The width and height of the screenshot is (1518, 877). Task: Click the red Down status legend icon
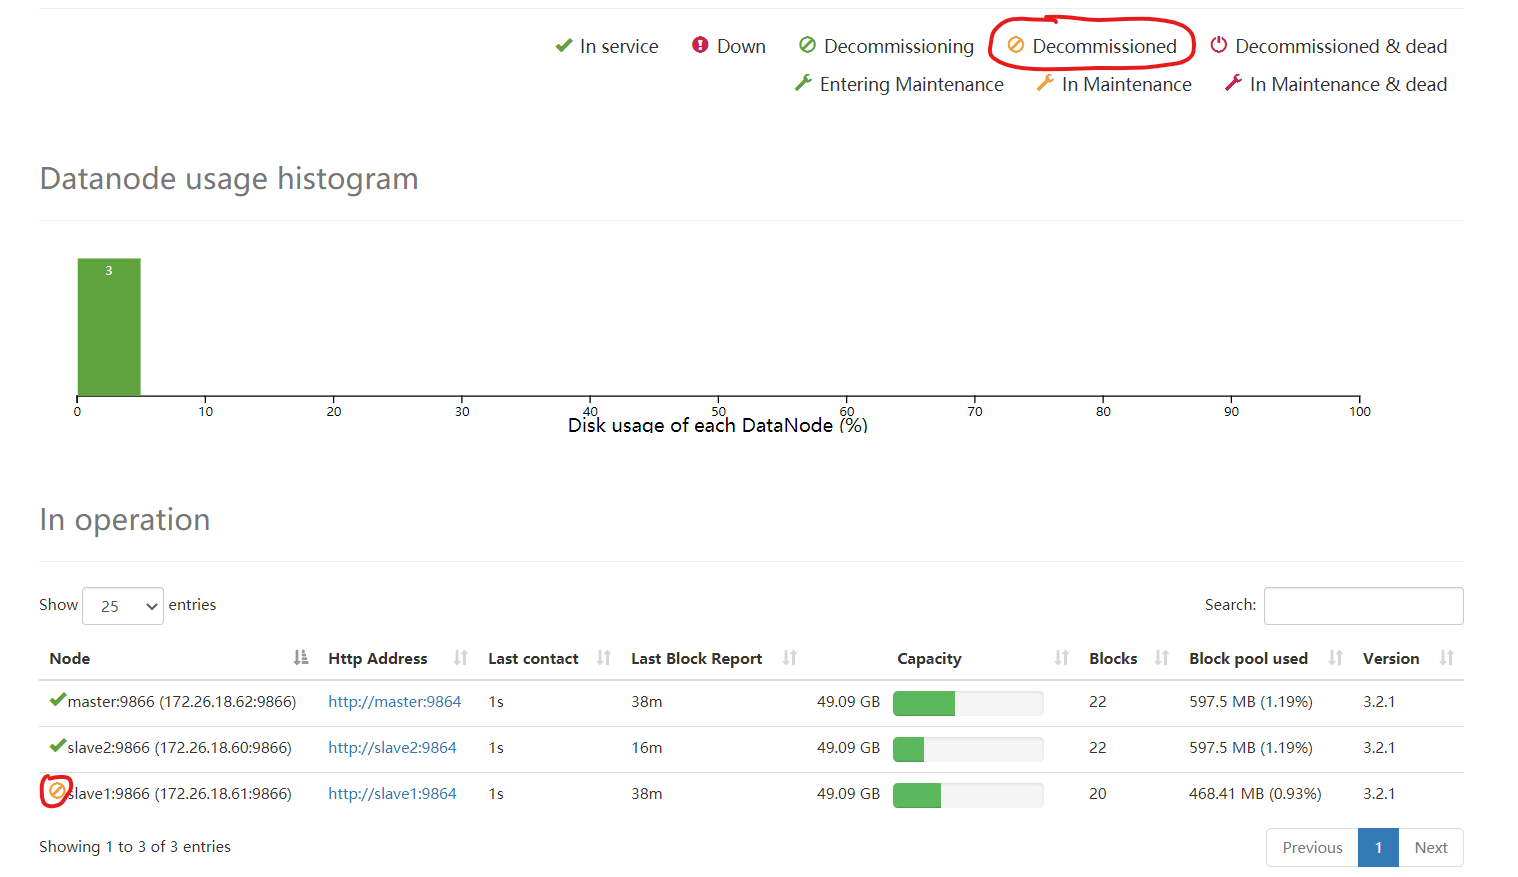point(700,45)
